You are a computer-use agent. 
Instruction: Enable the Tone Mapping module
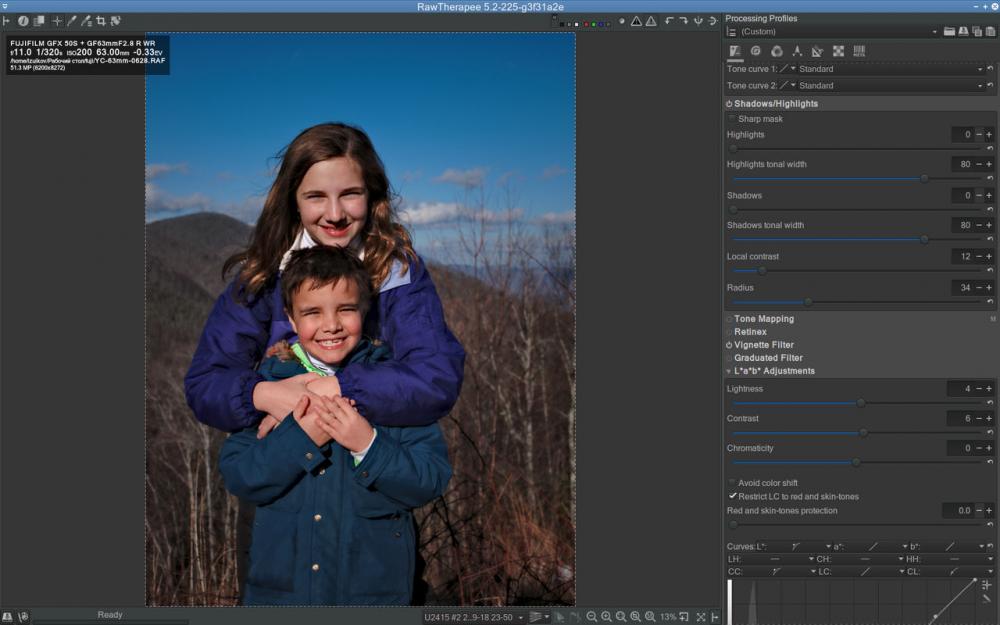[x=729, y=319]
